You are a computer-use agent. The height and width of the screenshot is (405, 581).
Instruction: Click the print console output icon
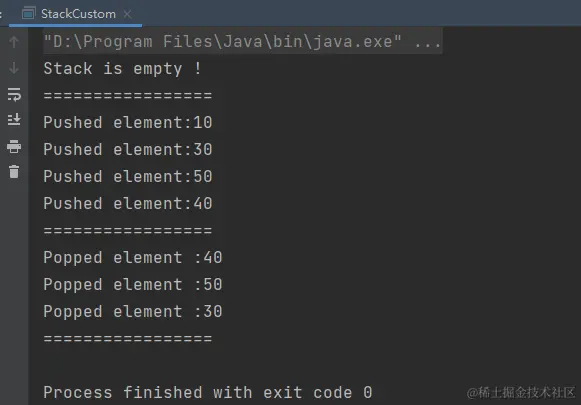click(14, 146)
